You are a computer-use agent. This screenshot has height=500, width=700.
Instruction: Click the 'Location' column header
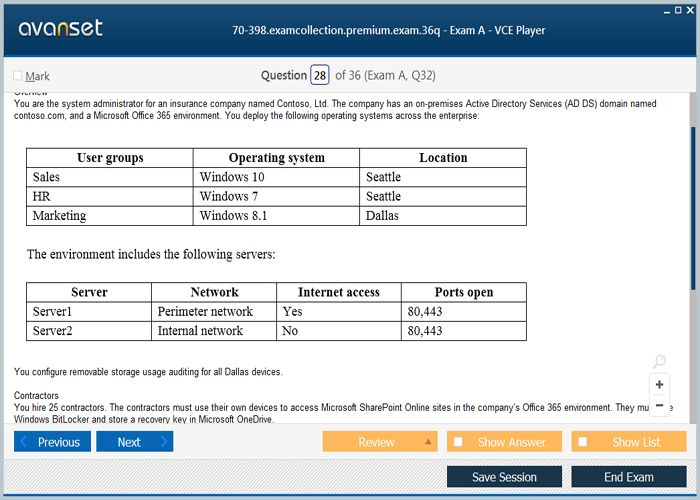click(x=443, y=158)
